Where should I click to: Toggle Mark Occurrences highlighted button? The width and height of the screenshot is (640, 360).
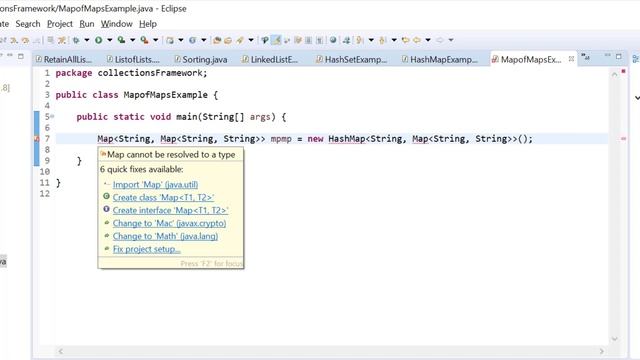tap(276, 40)
